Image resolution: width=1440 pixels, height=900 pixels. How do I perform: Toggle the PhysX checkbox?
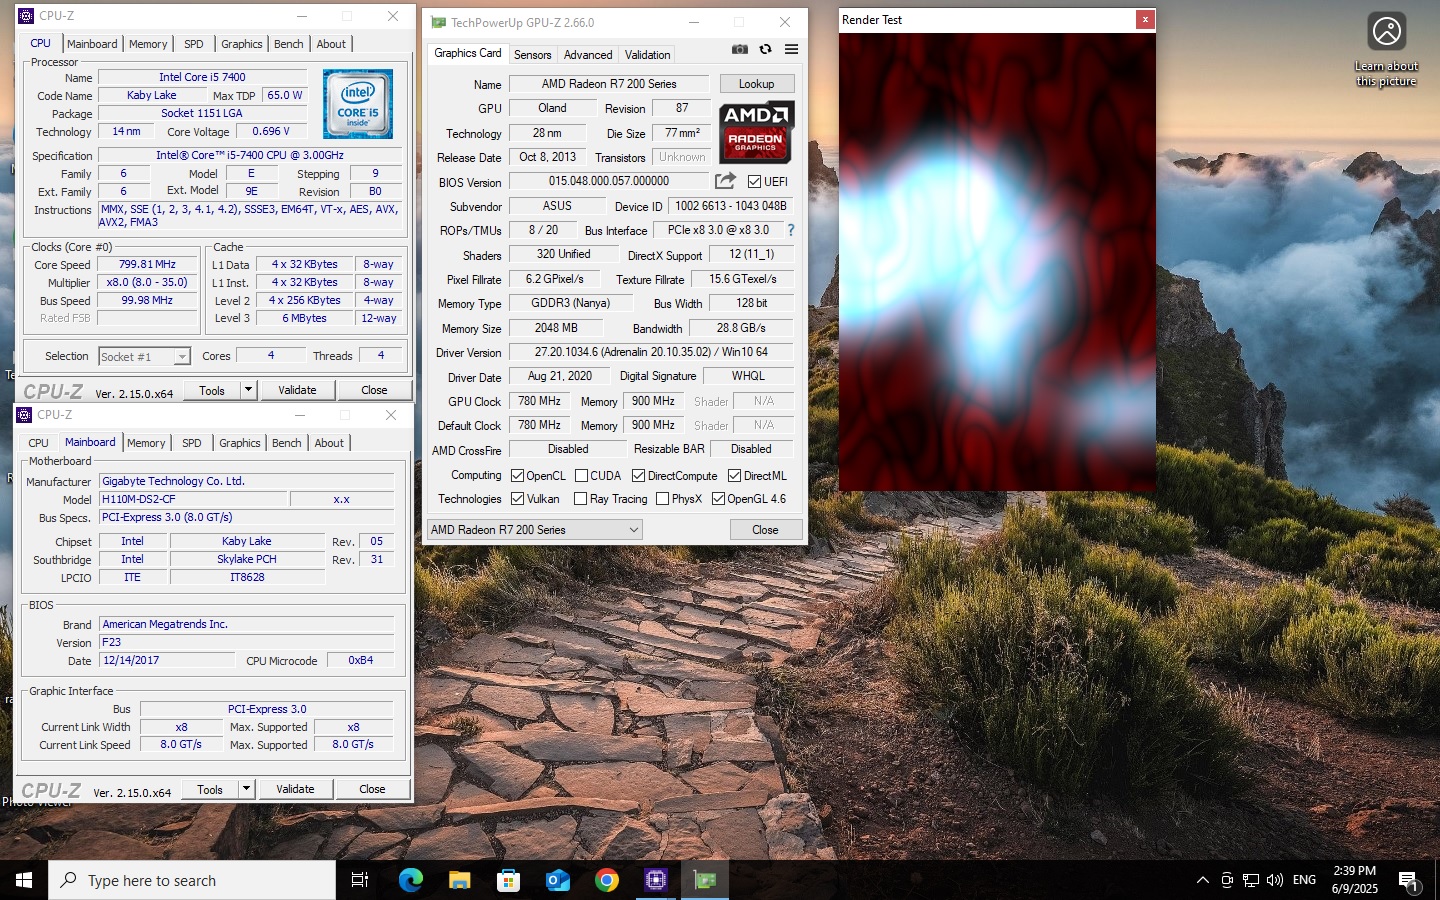click(x=662, y=499)
